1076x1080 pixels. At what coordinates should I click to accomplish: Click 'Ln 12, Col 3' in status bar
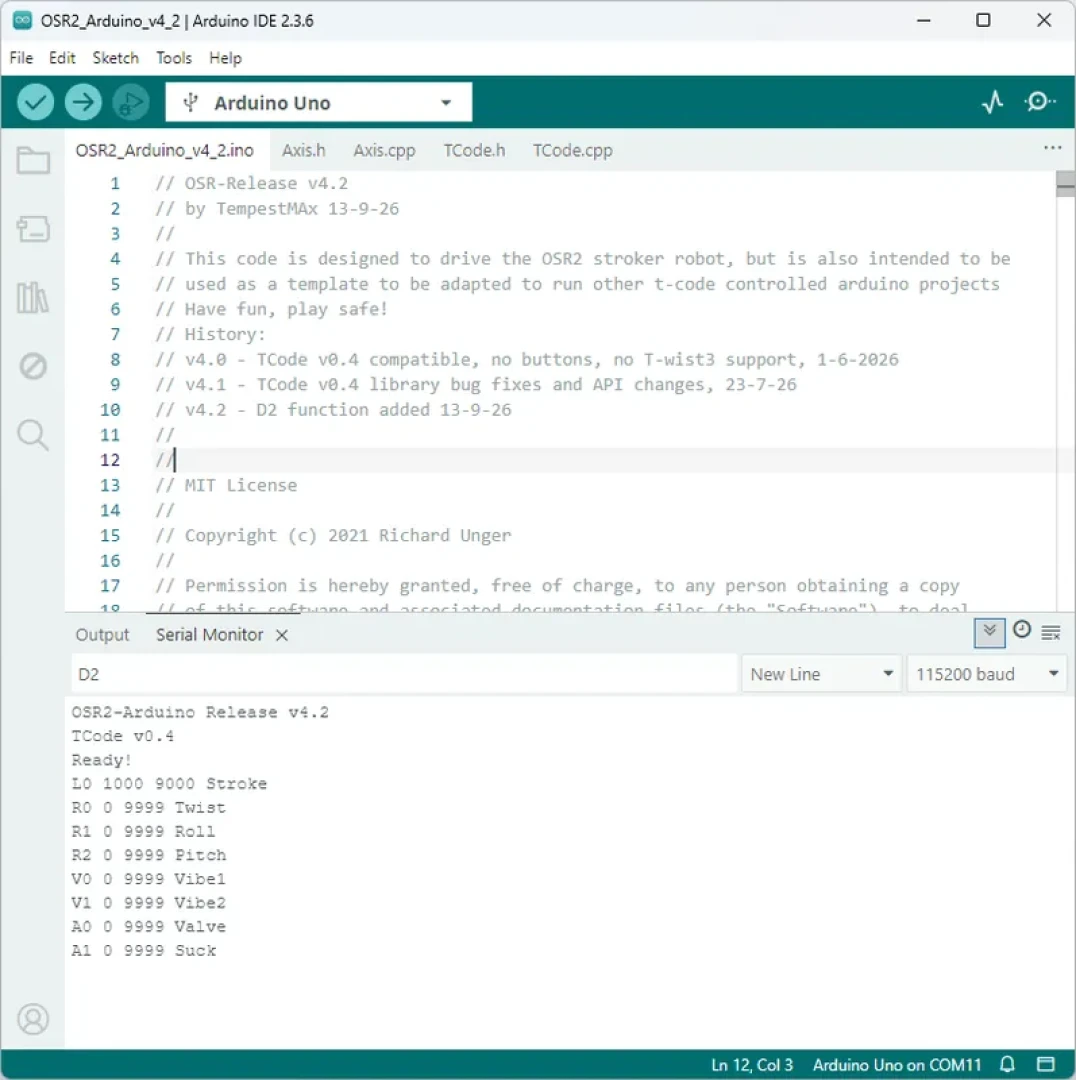pos(752,1064)
